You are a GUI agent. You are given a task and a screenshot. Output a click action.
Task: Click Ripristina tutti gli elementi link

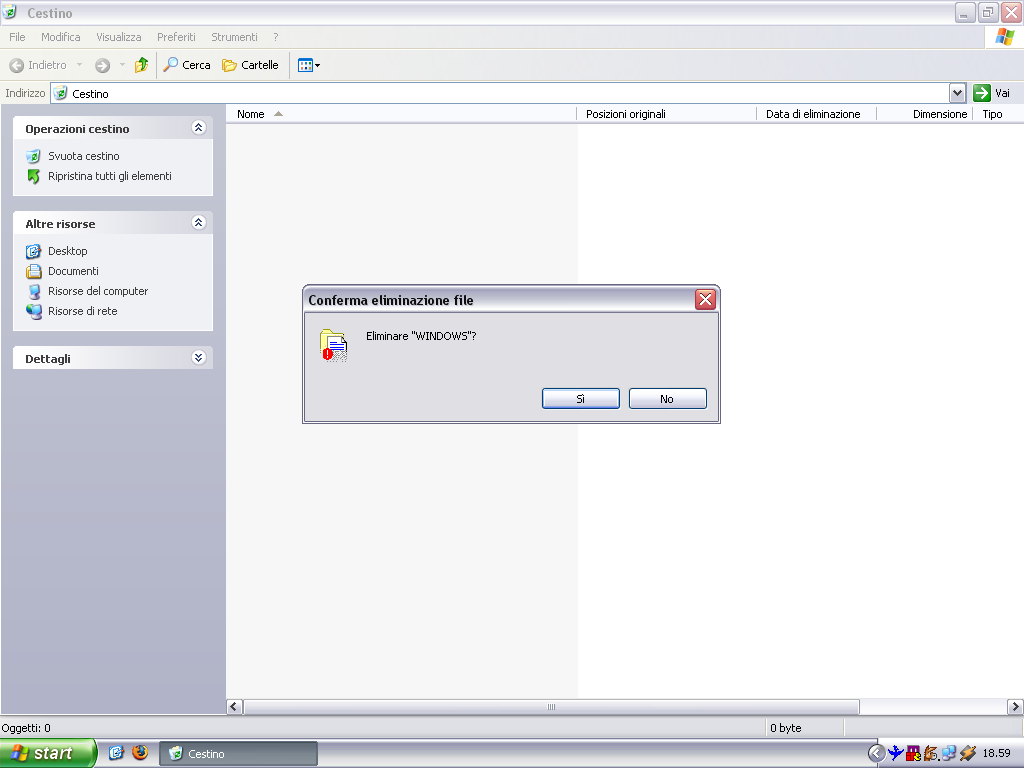(110, 176)
